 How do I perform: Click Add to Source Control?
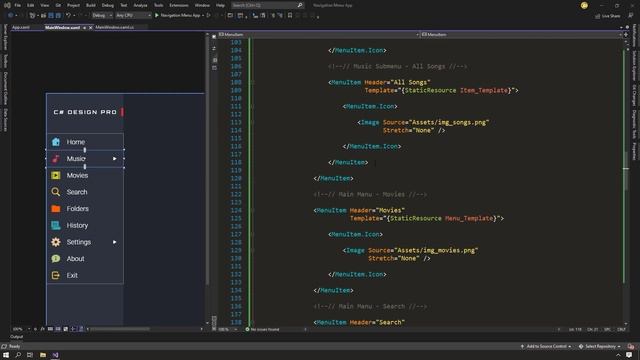pos(546,347)
